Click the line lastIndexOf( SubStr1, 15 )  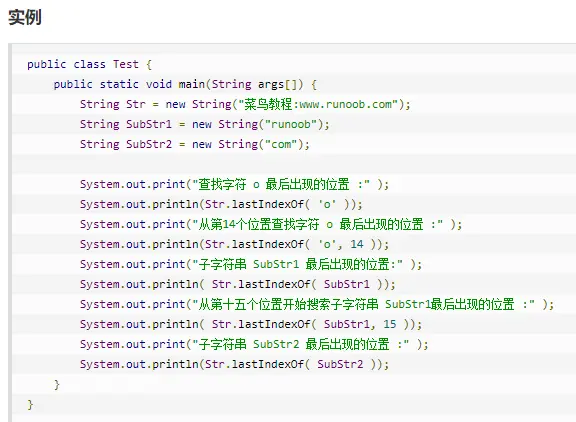(x=251, y=324)
